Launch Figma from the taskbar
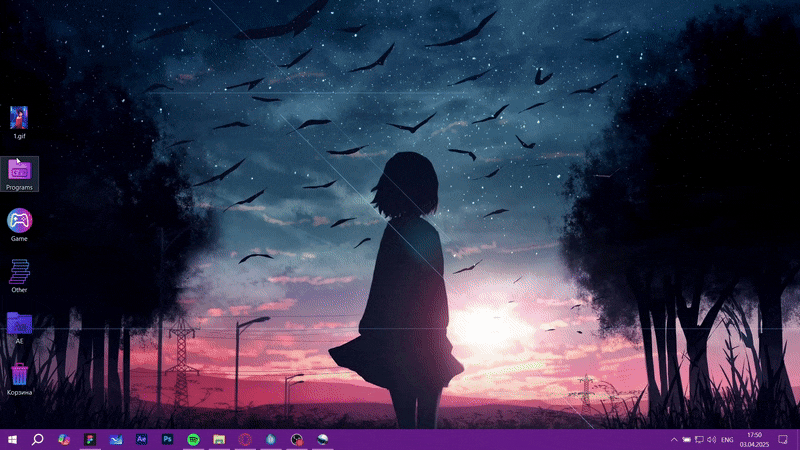 [90, 439]
